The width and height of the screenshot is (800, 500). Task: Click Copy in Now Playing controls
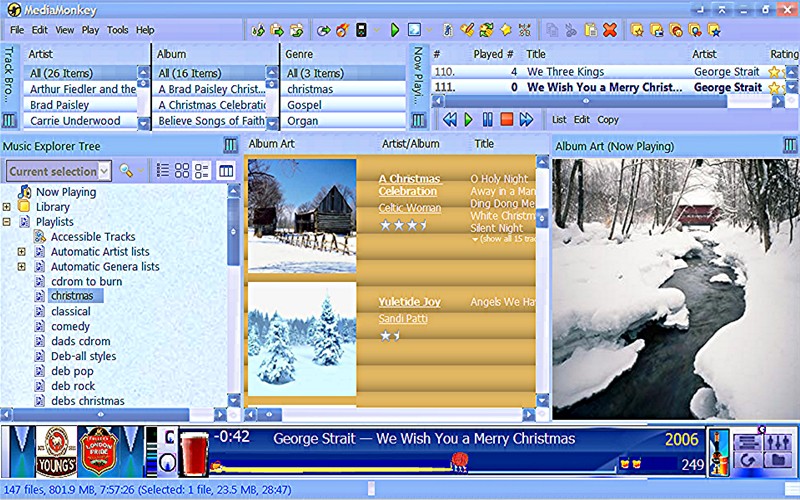(608, 120)
